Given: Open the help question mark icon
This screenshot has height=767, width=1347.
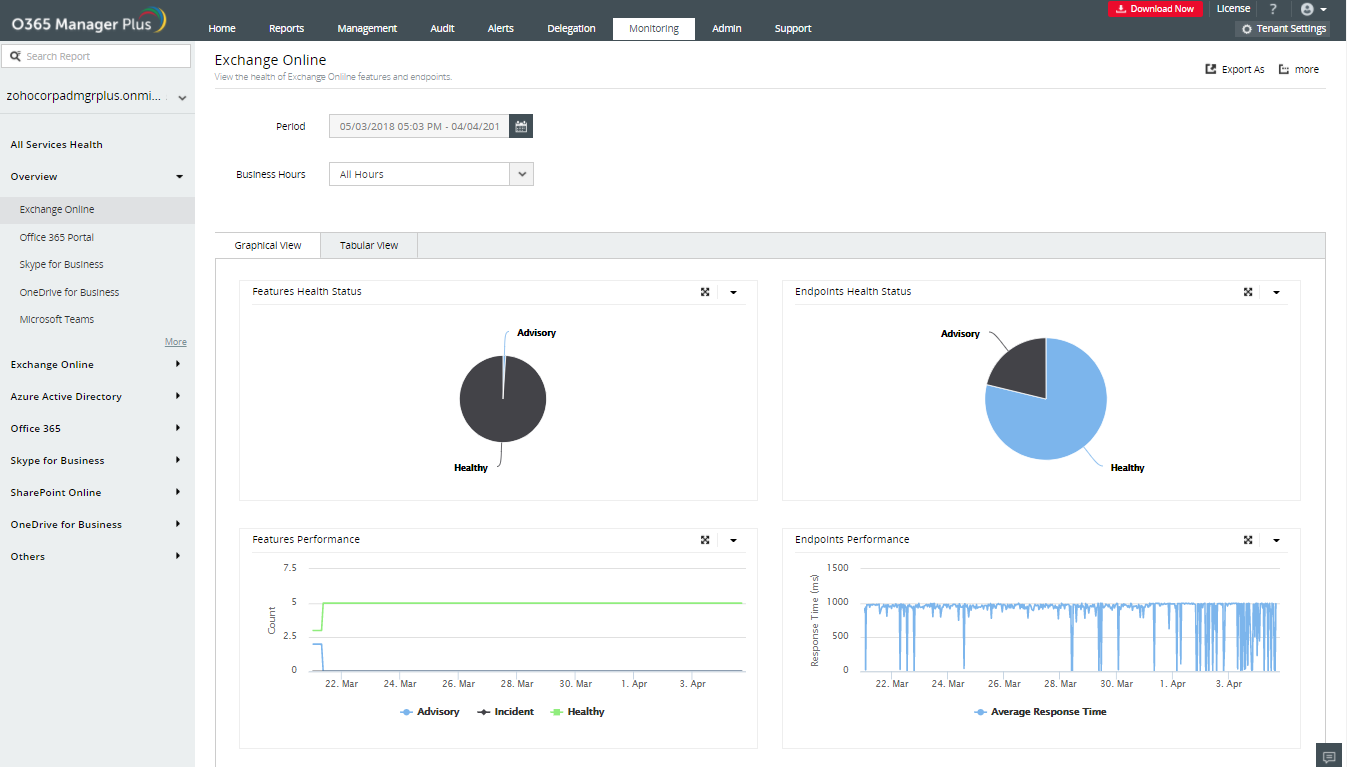Looking at the screenshot, I should click(x=1273, y=9).
